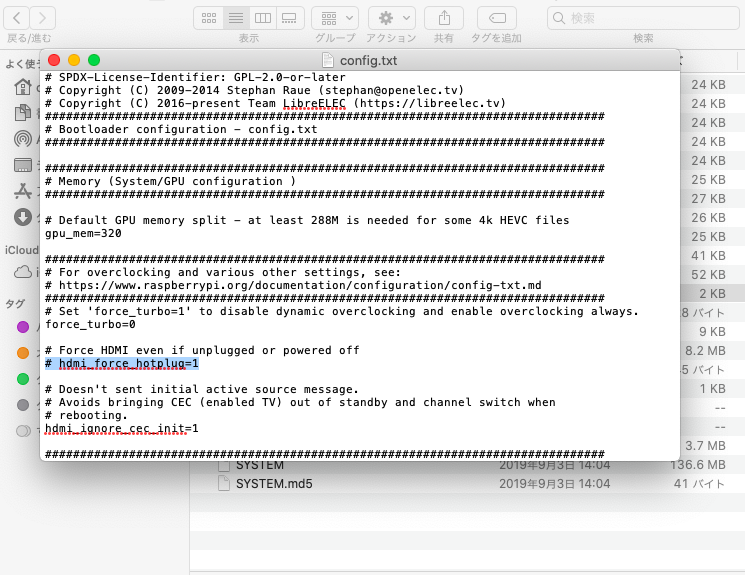Click the force_turbo=0 line
The image size is (745, 575).
pyautogui.click(x=90, y=324)
